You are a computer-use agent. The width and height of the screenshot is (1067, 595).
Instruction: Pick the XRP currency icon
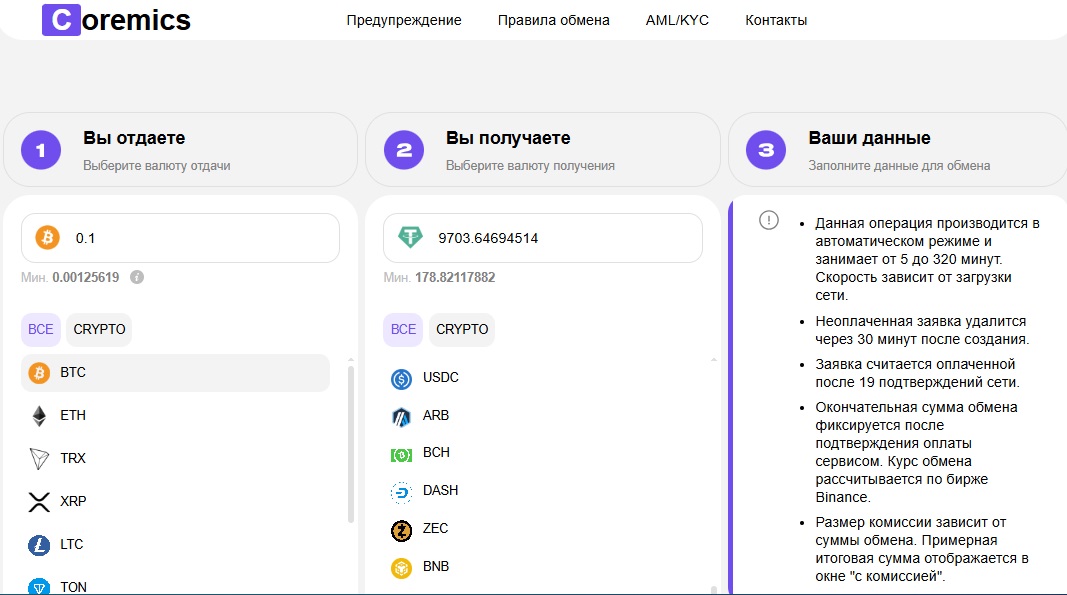tap(39, 502)
